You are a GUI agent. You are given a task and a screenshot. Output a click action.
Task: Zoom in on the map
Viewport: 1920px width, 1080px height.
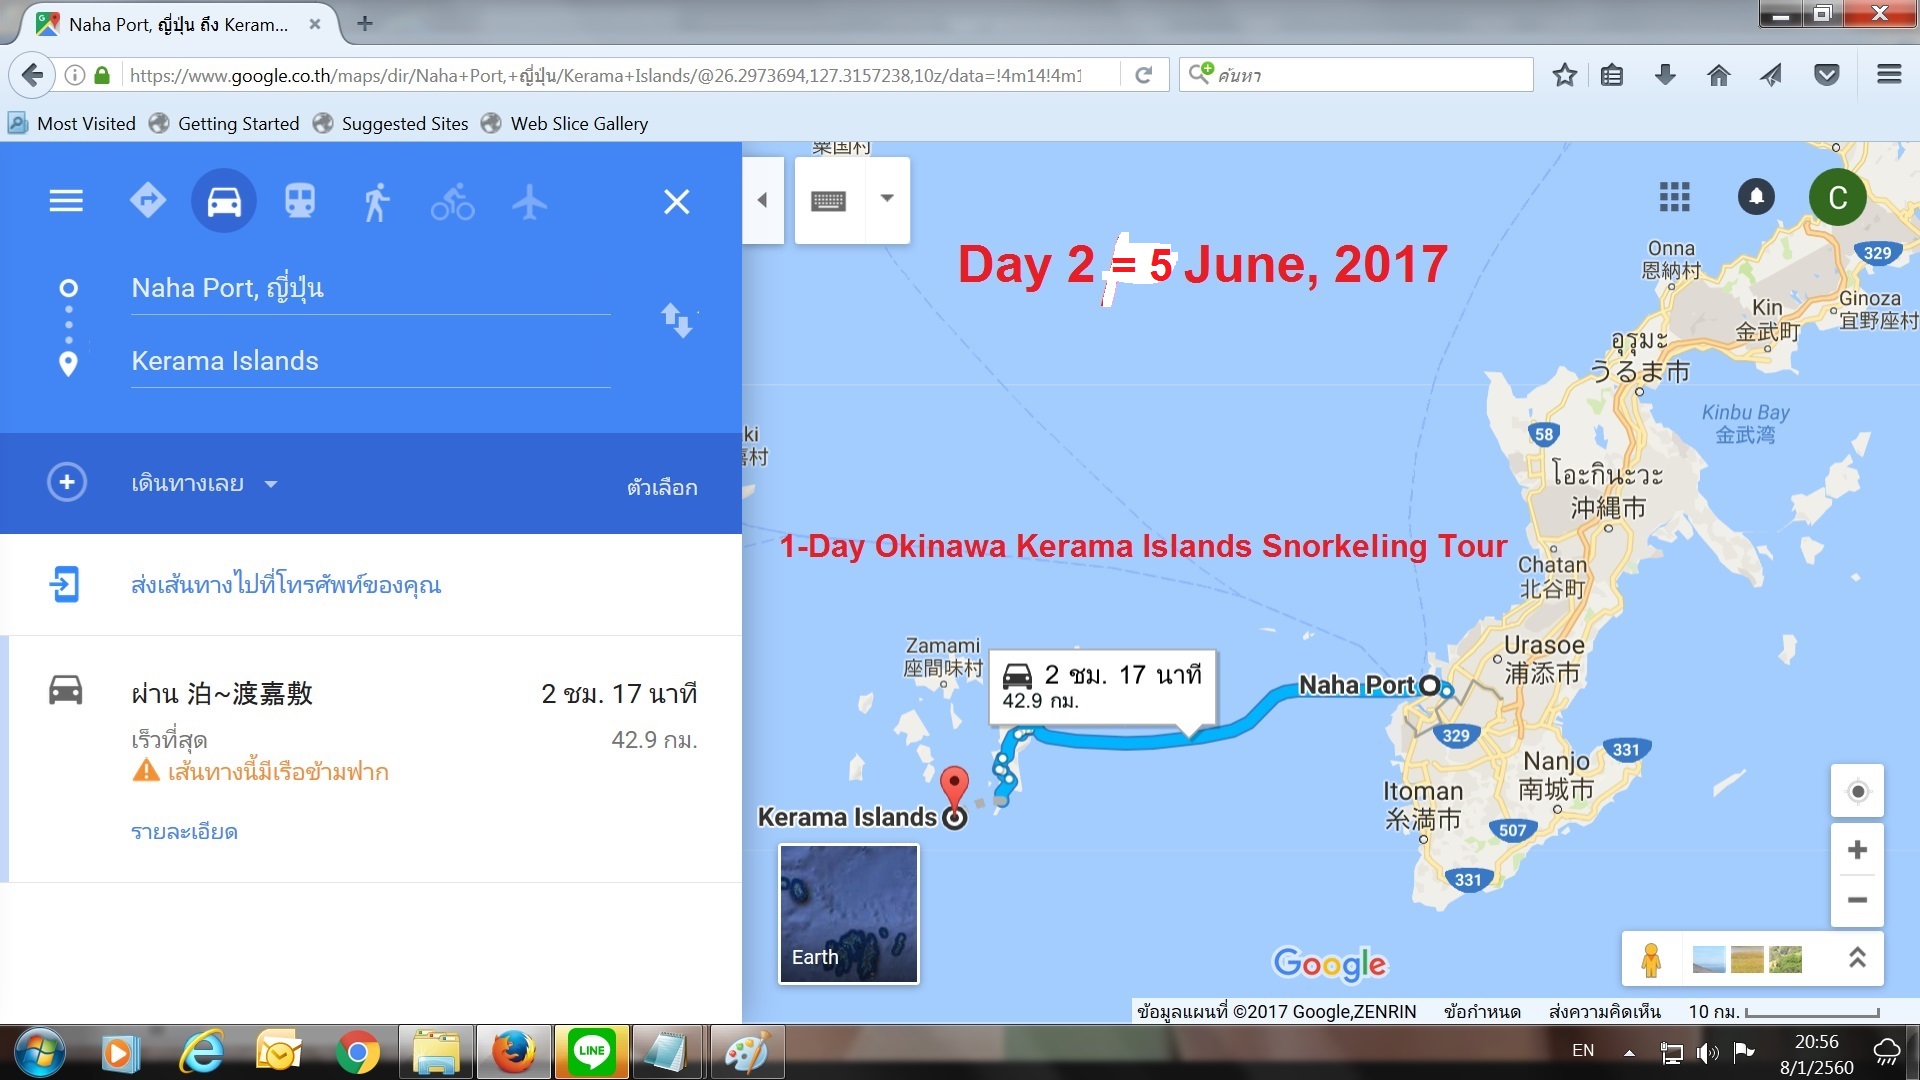click(1858, 850)
